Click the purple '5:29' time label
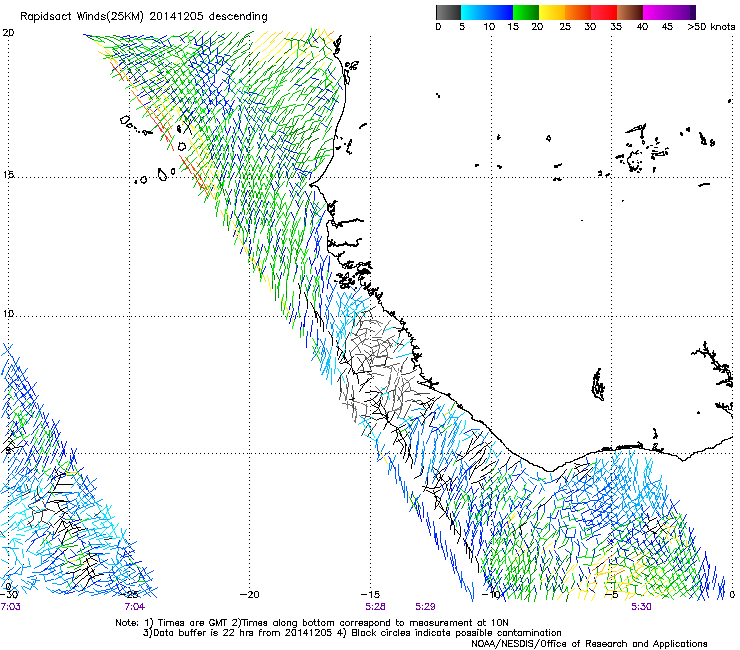740x650 pixels. tap(425, 607)
